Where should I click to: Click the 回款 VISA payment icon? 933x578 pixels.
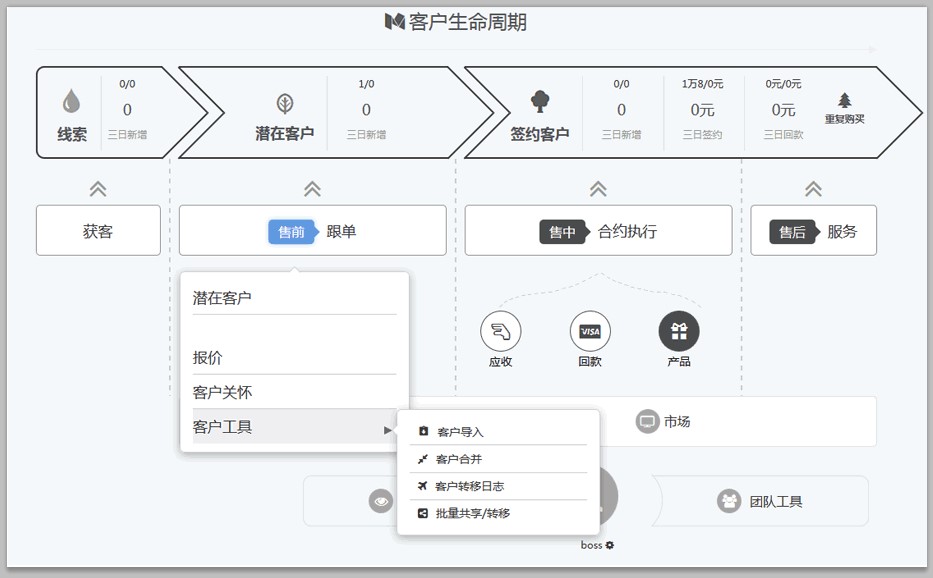tap(590, 331)
